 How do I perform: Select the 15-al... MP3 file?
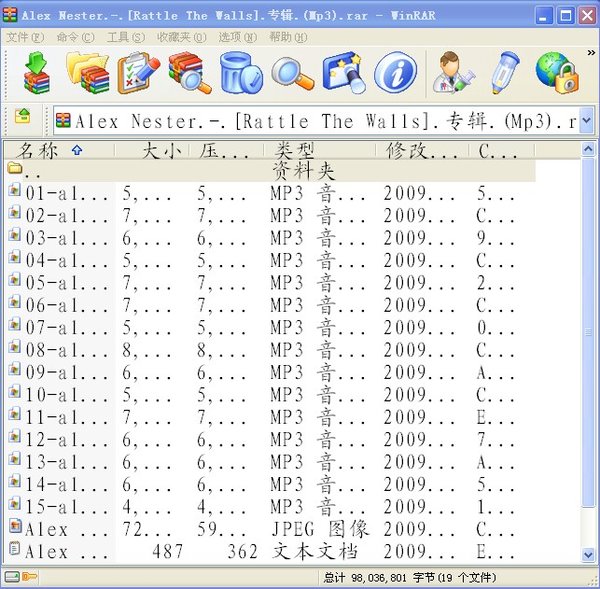click(270, 507)
